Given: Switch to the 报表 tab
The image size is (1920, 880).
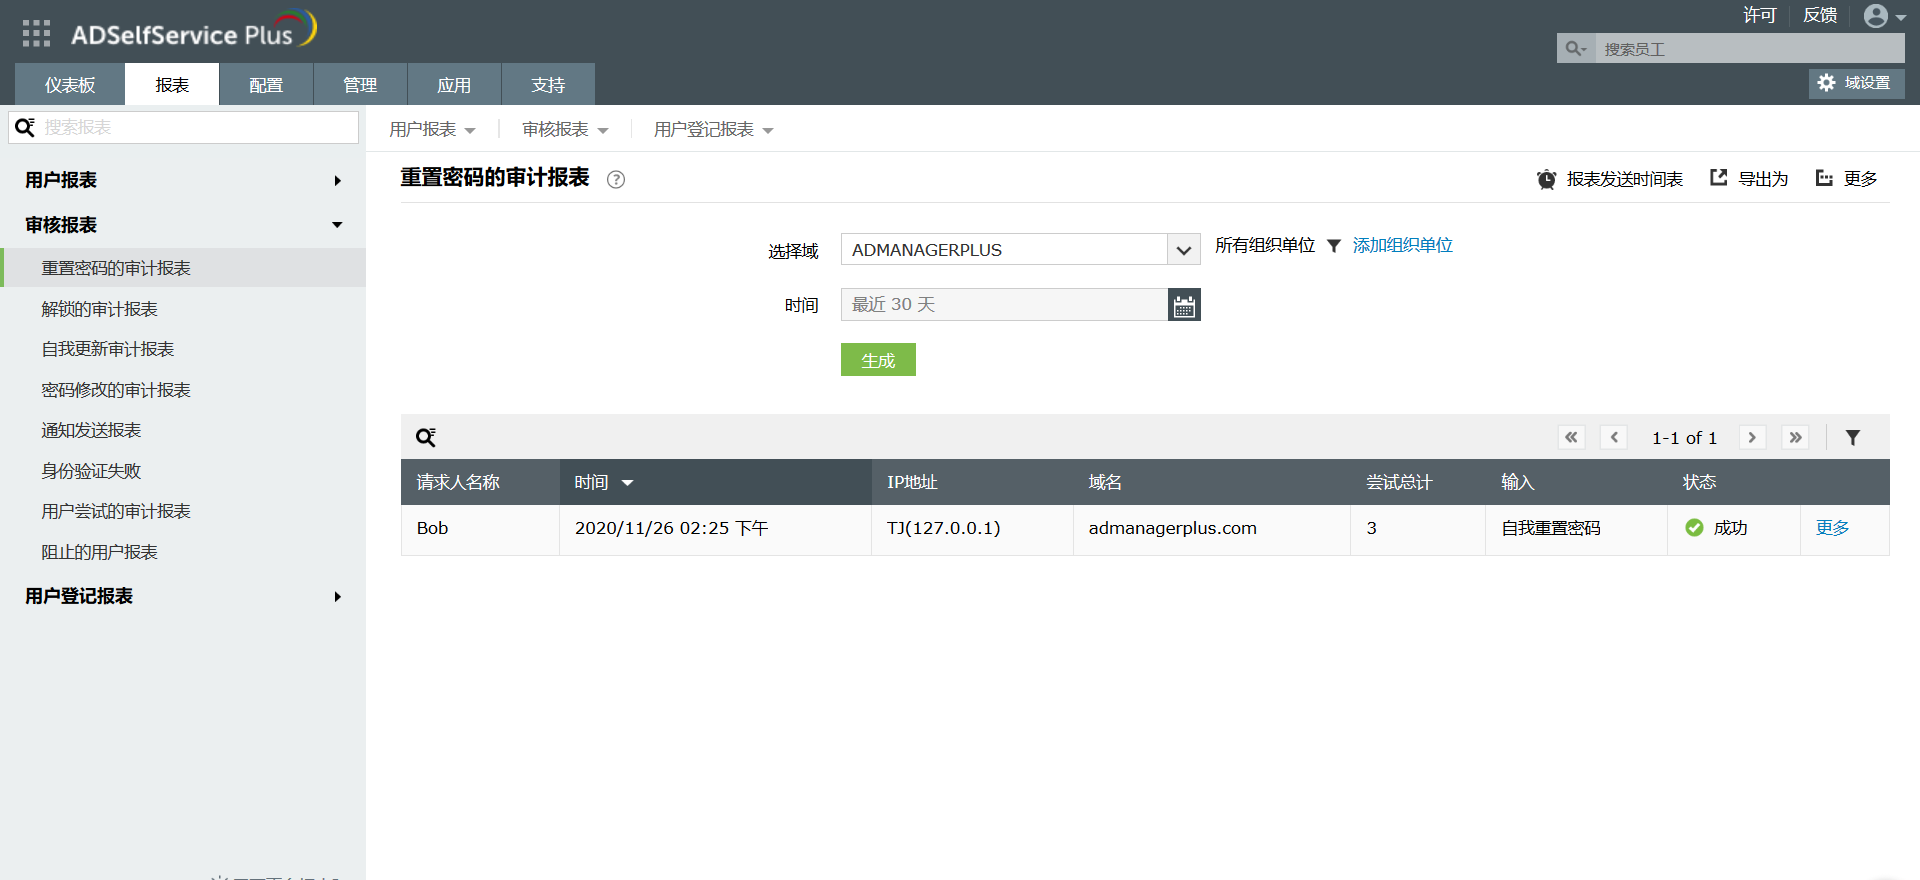Looking at the screenshot, I should [x=172, y=84].
